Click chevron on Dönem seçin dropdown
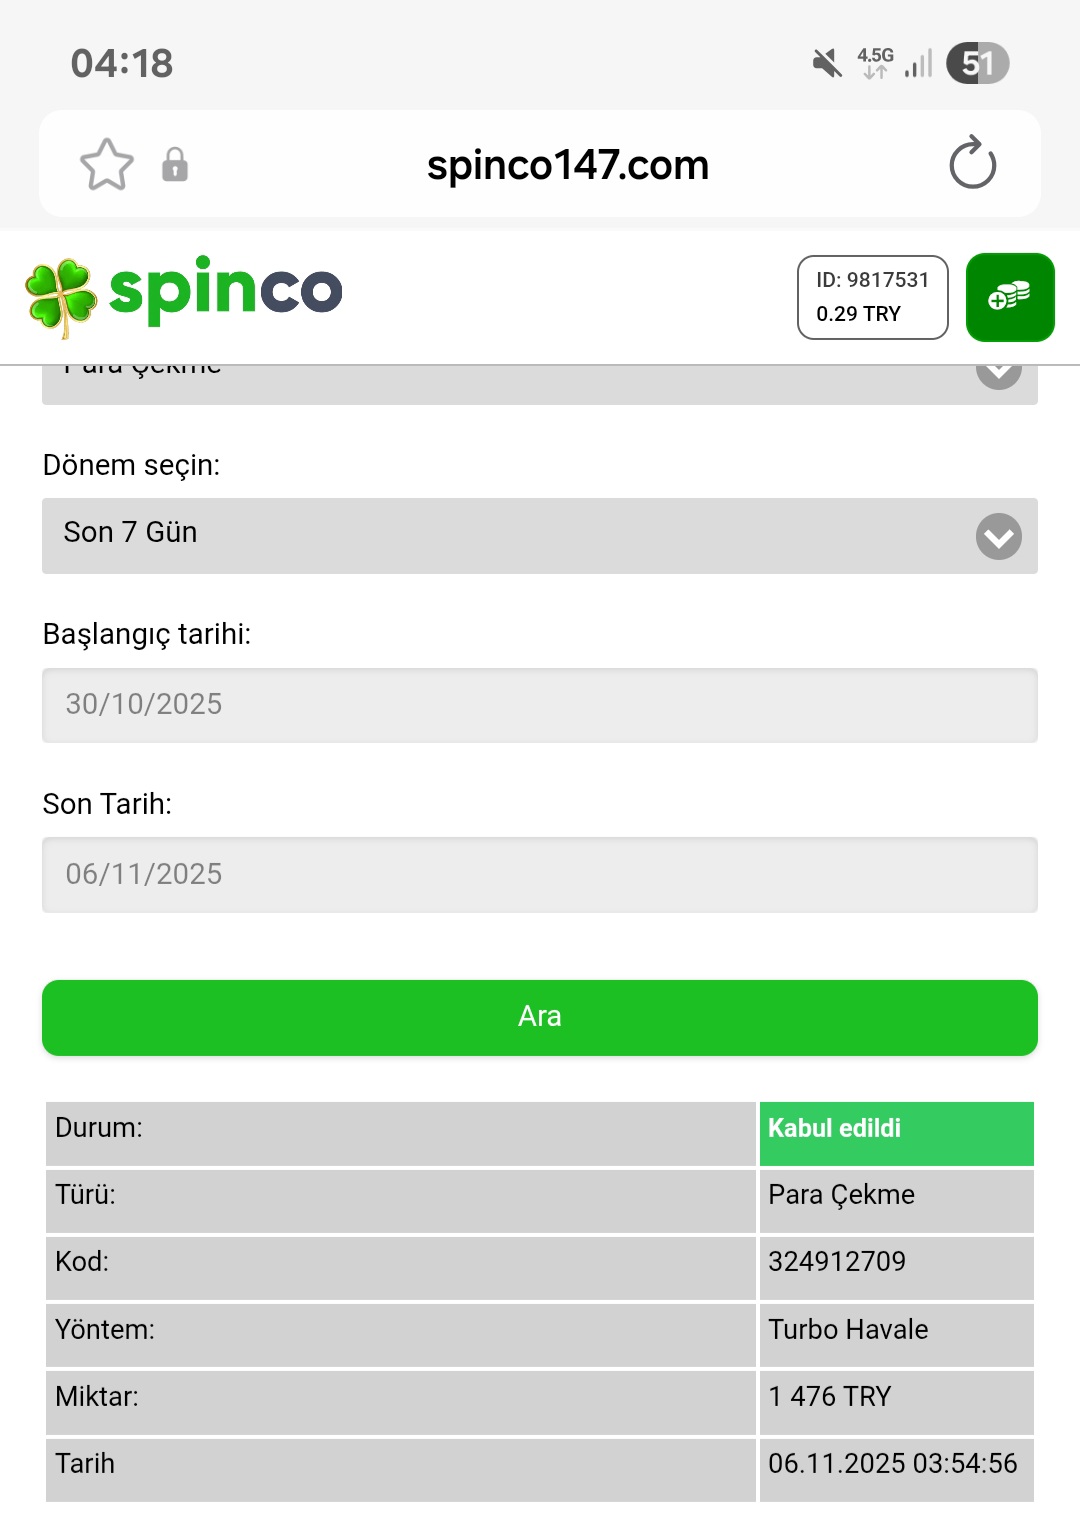 click(998, 537)
